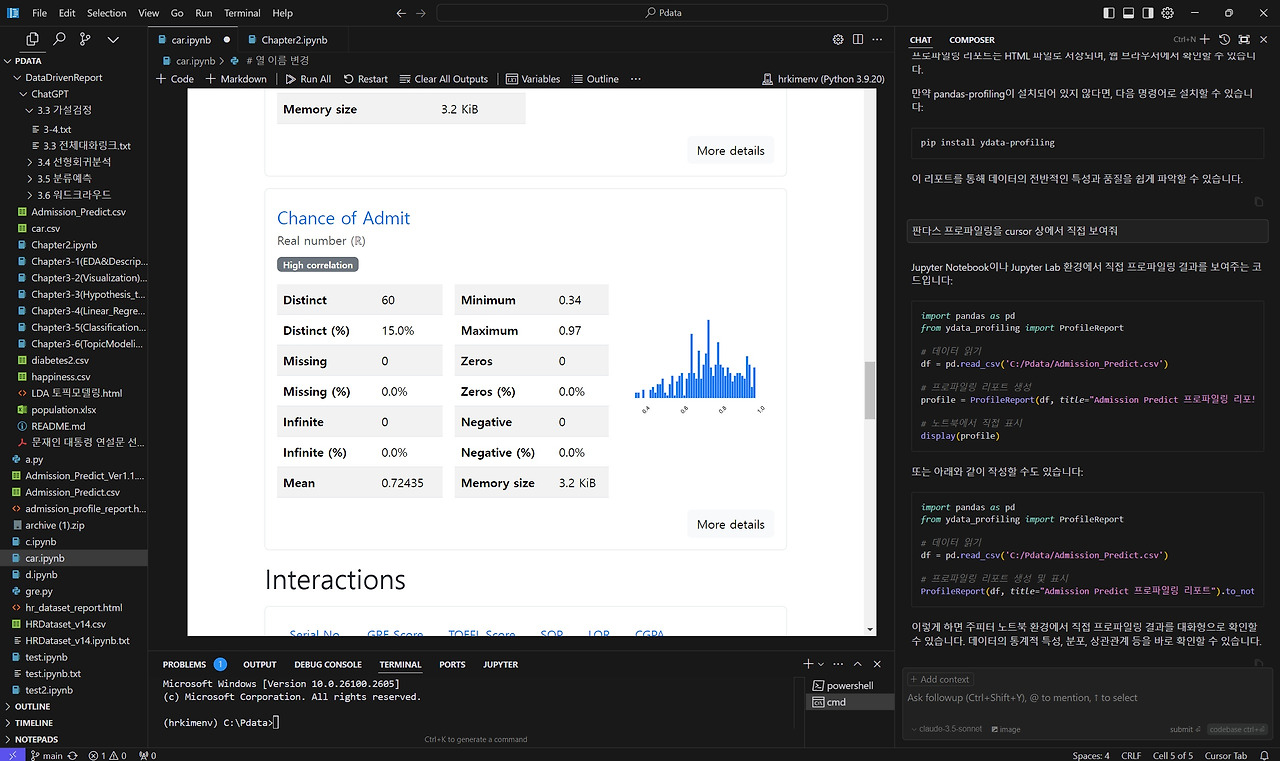Open the Explorer view icon
This screenshot has height=761, width=1280.
[x=33, y=39]
